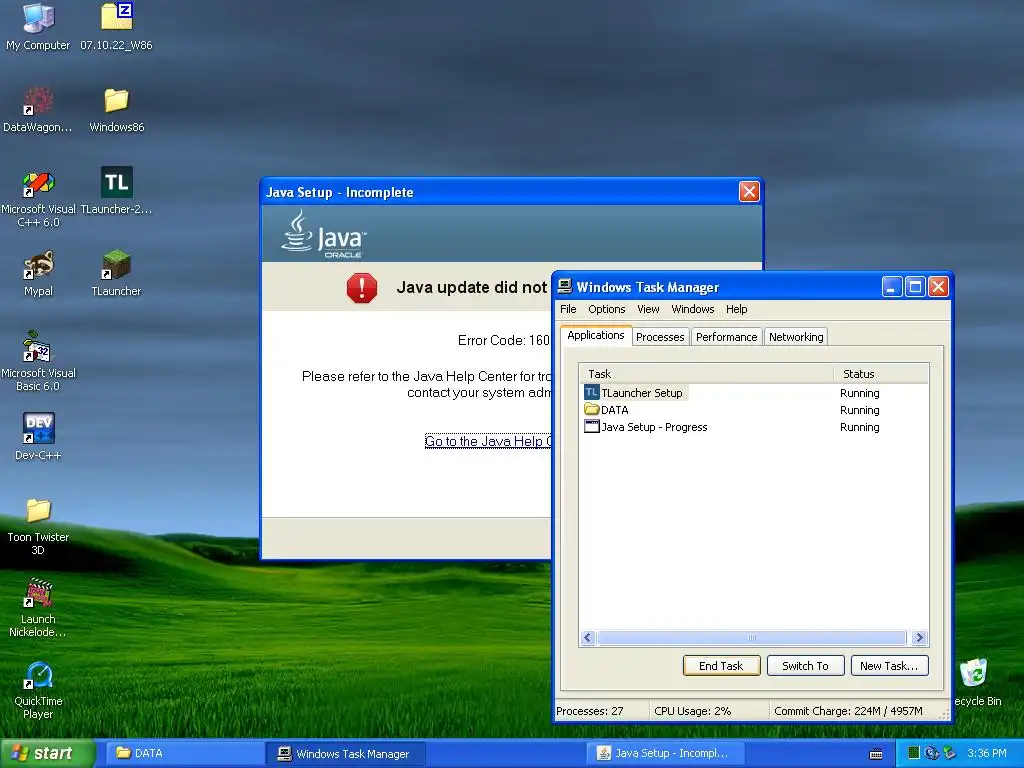Open the Go to the Java Help Center link
Screen dimensions: 1024x768
(x=488, y=441)
